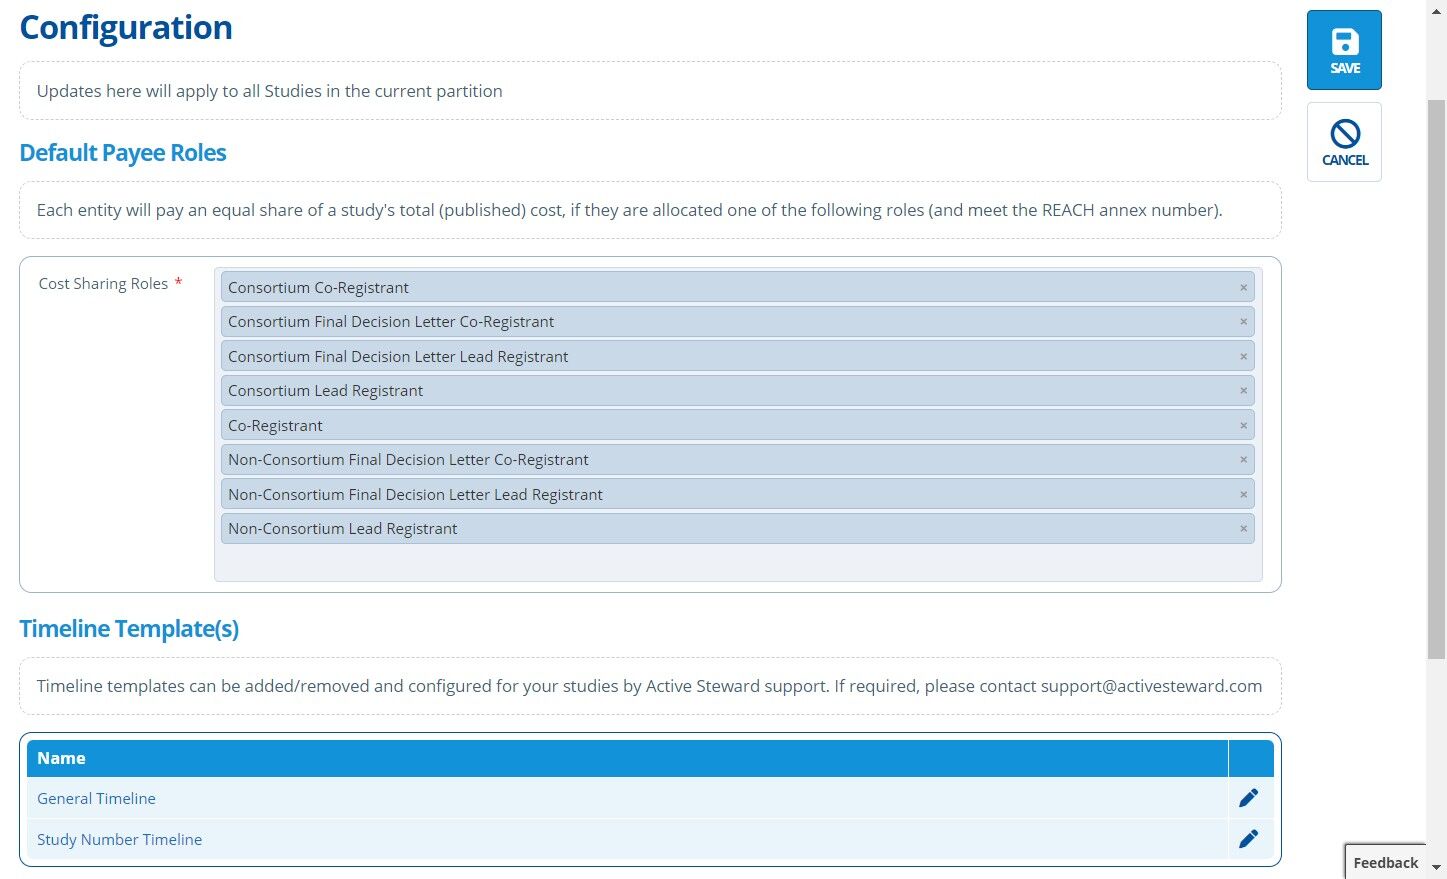Select Non-Consortium Final Decision Letter Co-Registrant tag text
The height and width of the screenshot is (879, 1447).
(x=408, y=460)
